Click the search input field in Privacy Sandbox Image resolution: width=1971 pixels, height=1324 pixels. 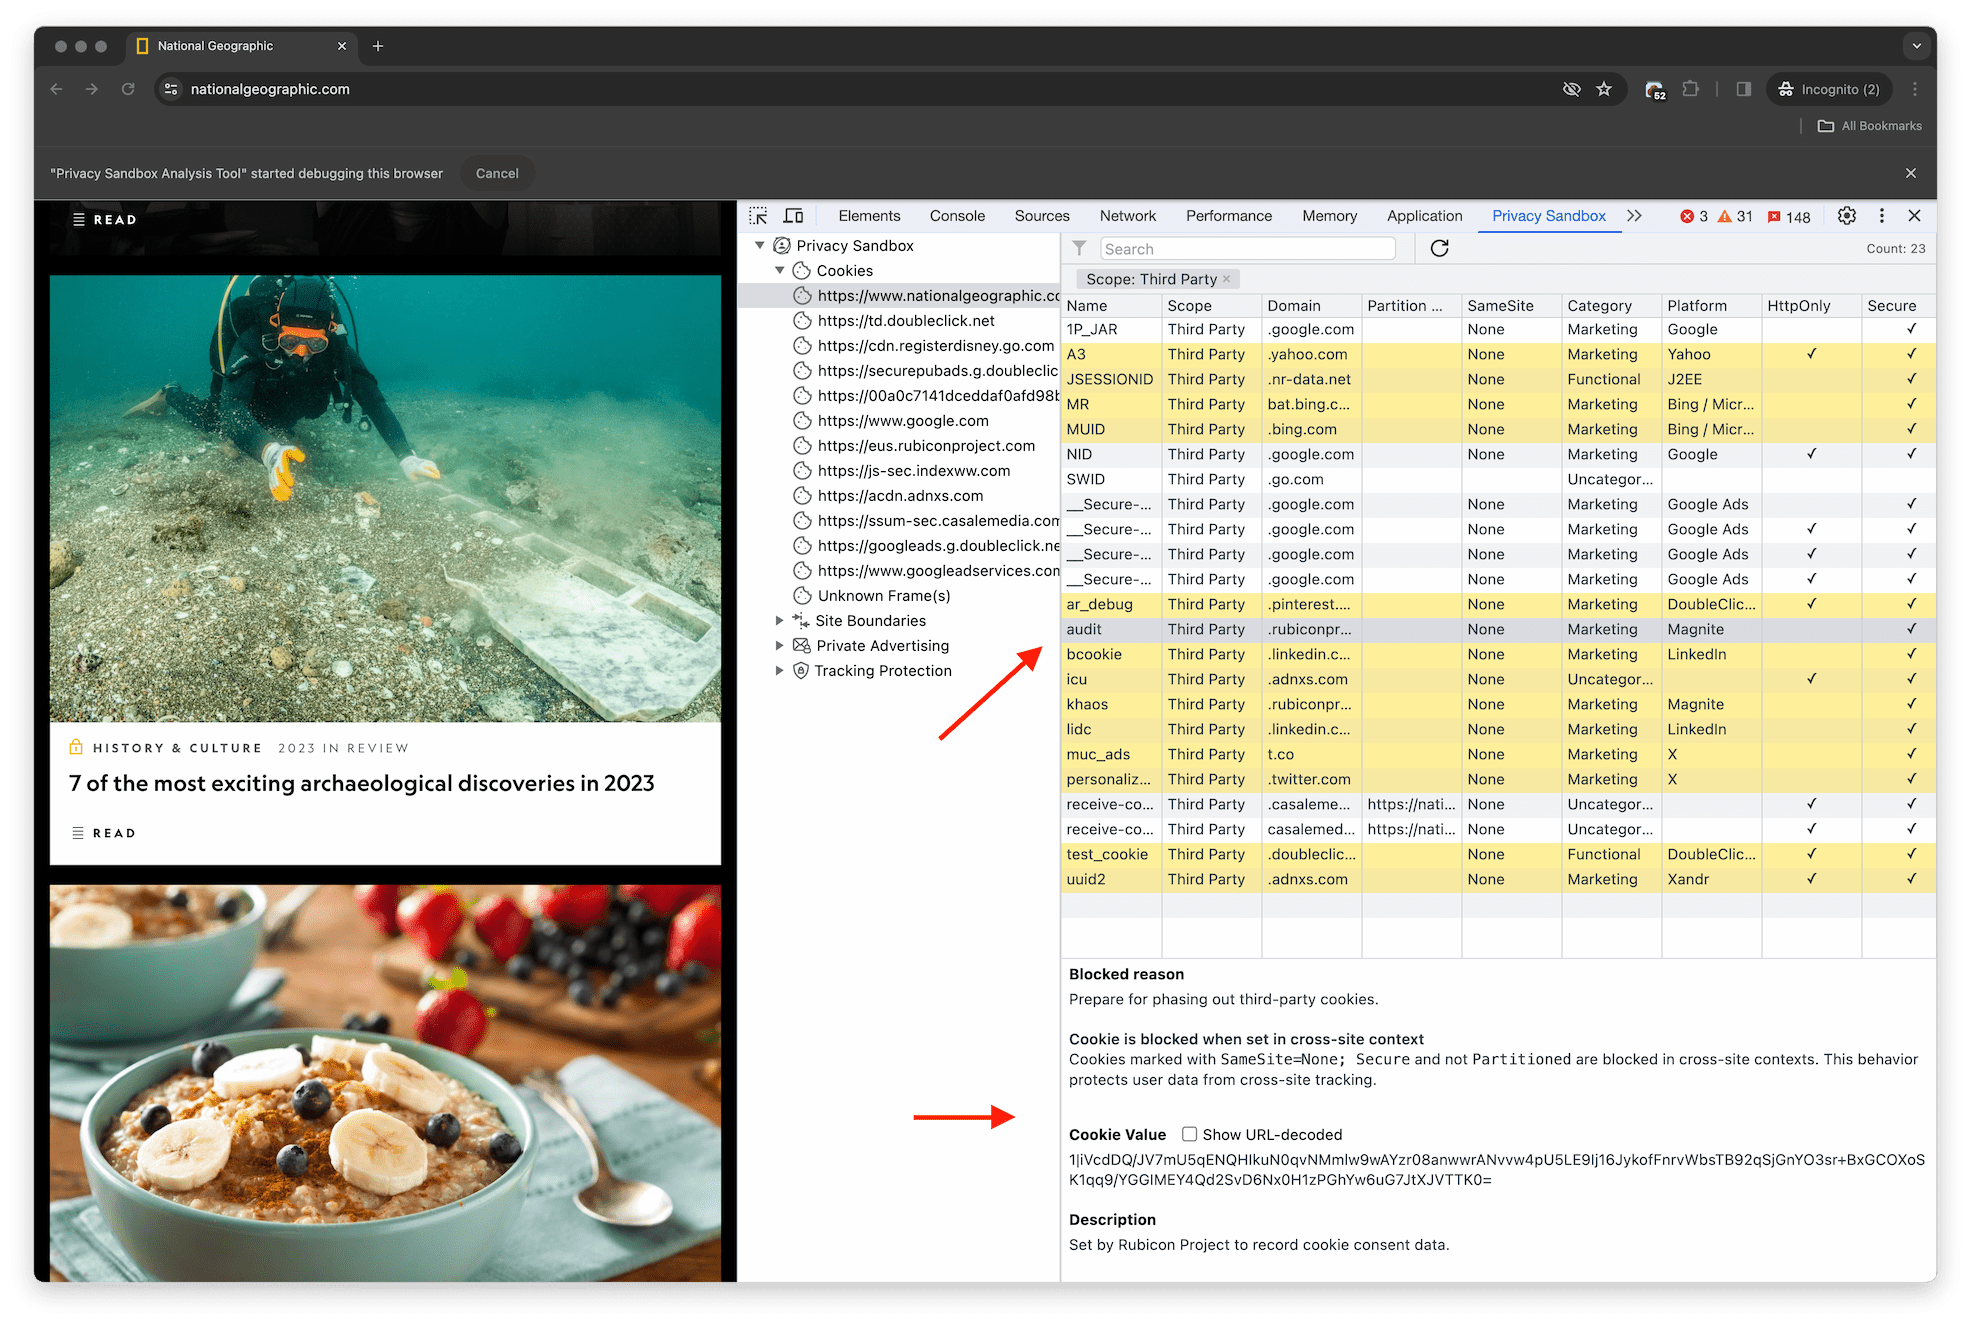click(x=1254, y=247)
